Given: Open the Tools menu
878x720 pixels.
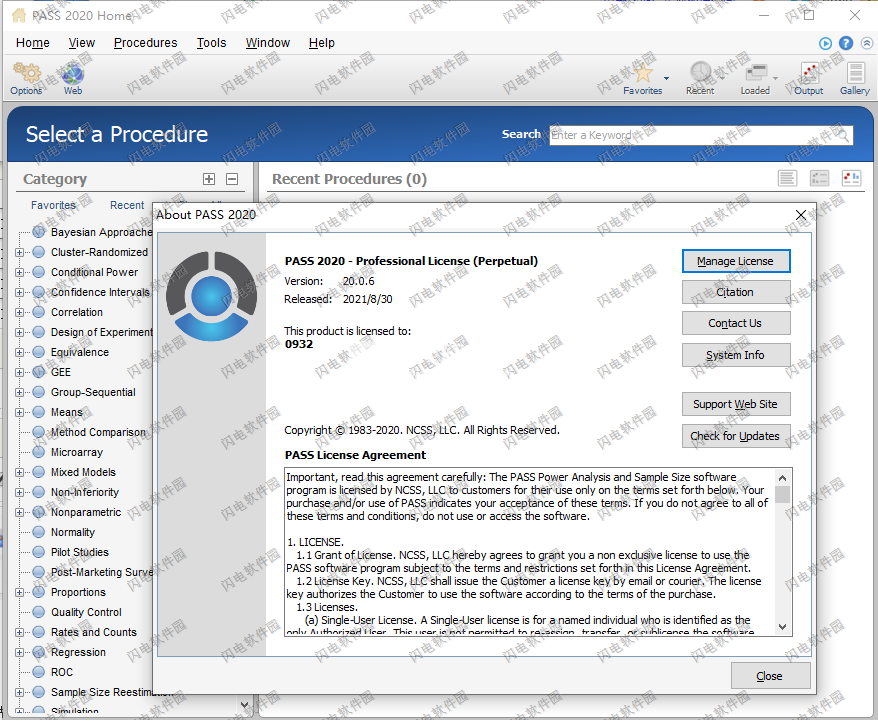Looking at the screenshot, I should [211, 43].
